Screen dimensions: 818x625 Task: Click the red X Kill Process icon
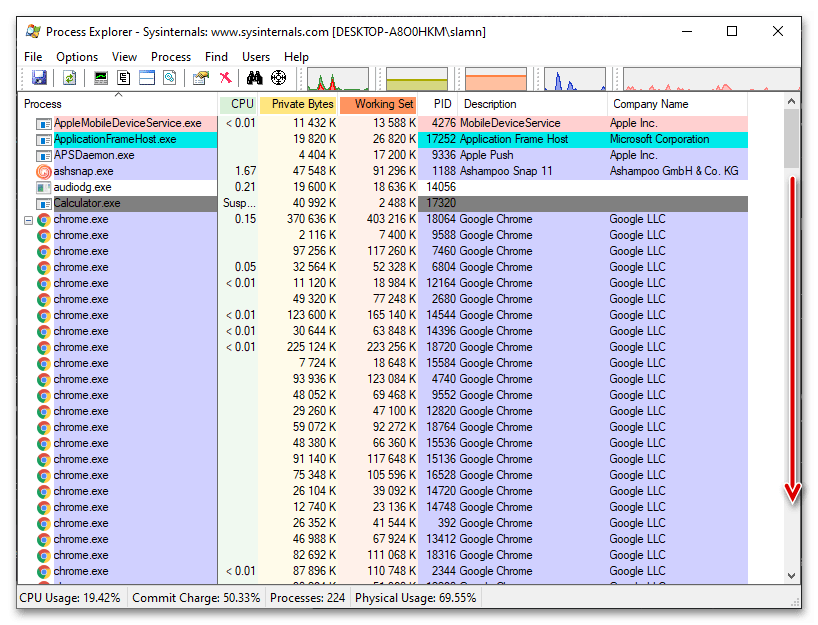click(x=226, y=78)
